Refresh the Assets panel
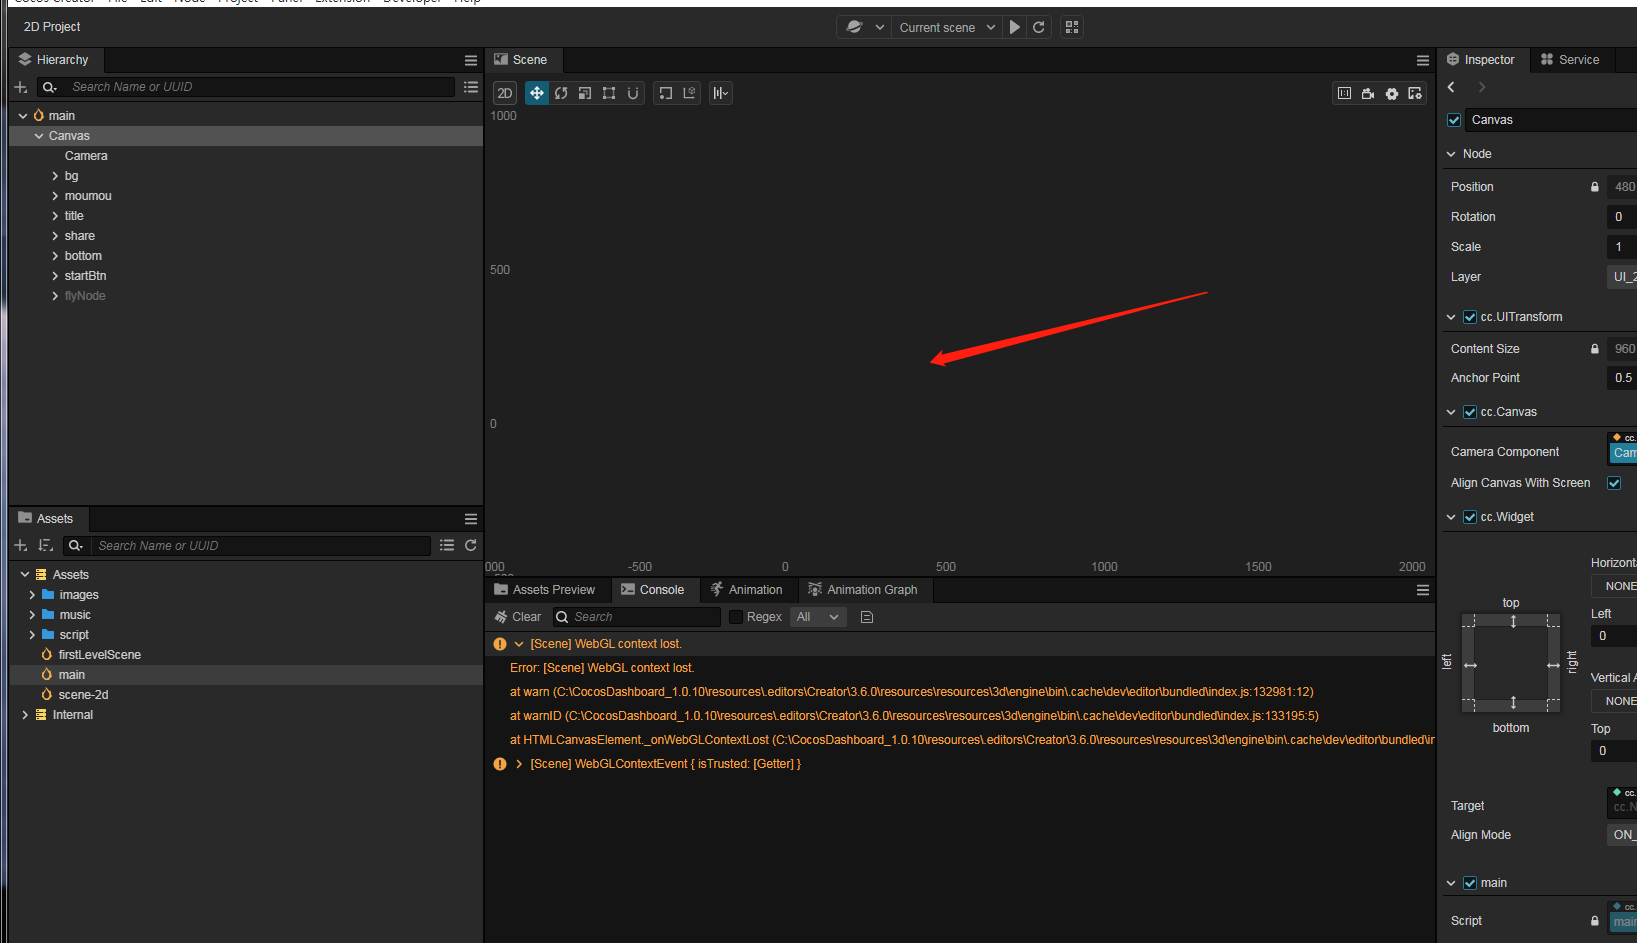This screenshot has height=943, width=1637. (x=471, y=545)
